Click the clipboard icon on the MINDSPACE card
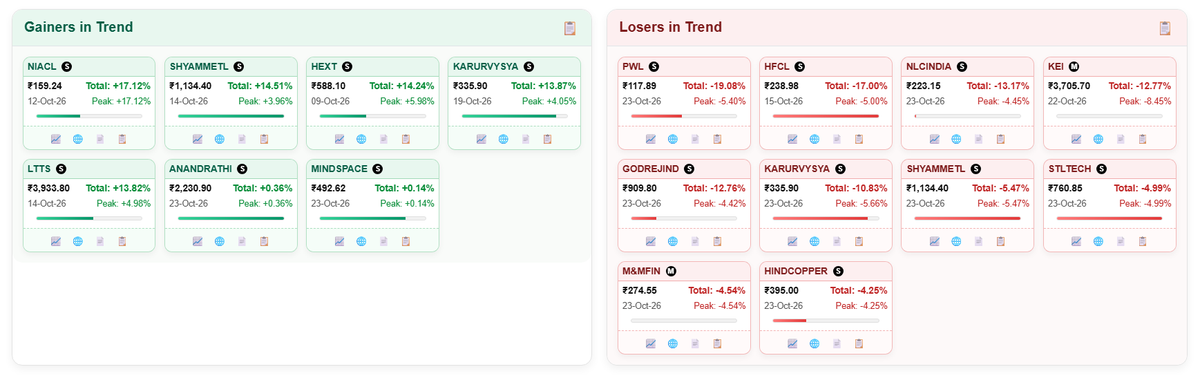Screen dimensions: 1200x378 point(406,241)
